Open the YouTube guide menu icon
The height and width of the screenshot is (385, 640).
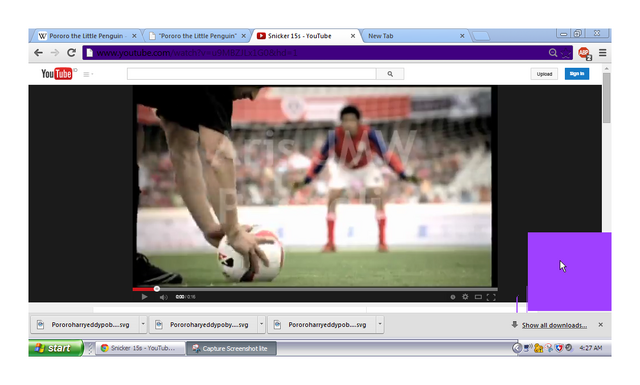click(x=87, y=74)
